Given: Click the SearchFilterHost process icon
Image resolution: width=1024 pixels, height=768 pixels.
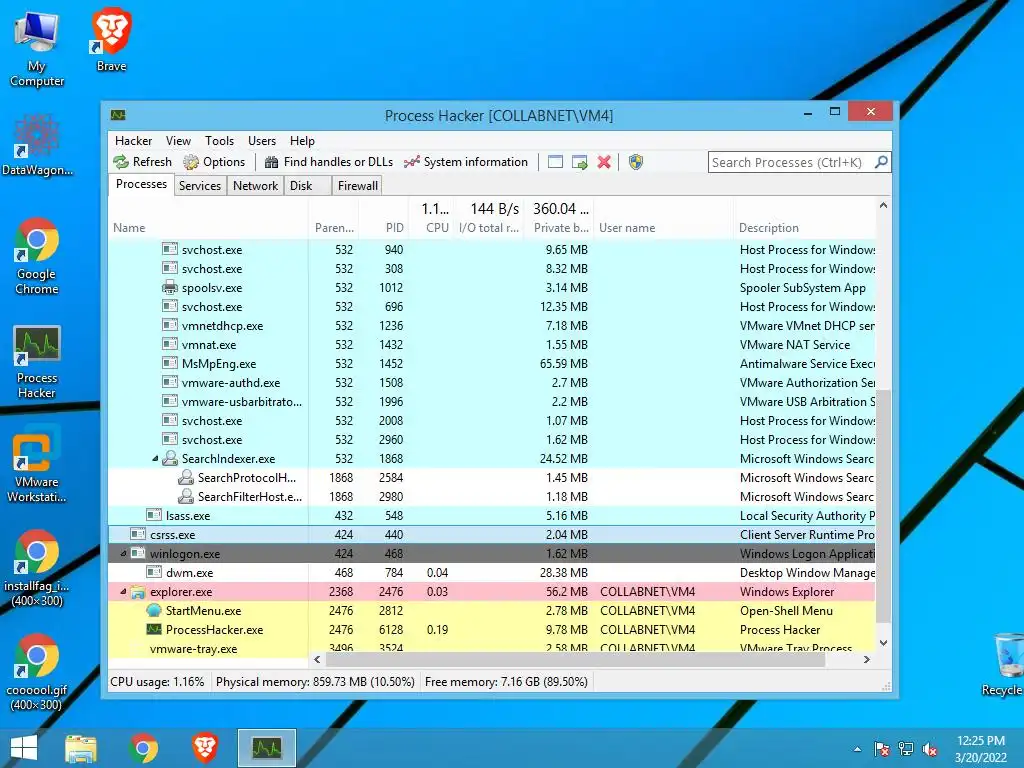Looking at the screenshot, I should [185, 496].
